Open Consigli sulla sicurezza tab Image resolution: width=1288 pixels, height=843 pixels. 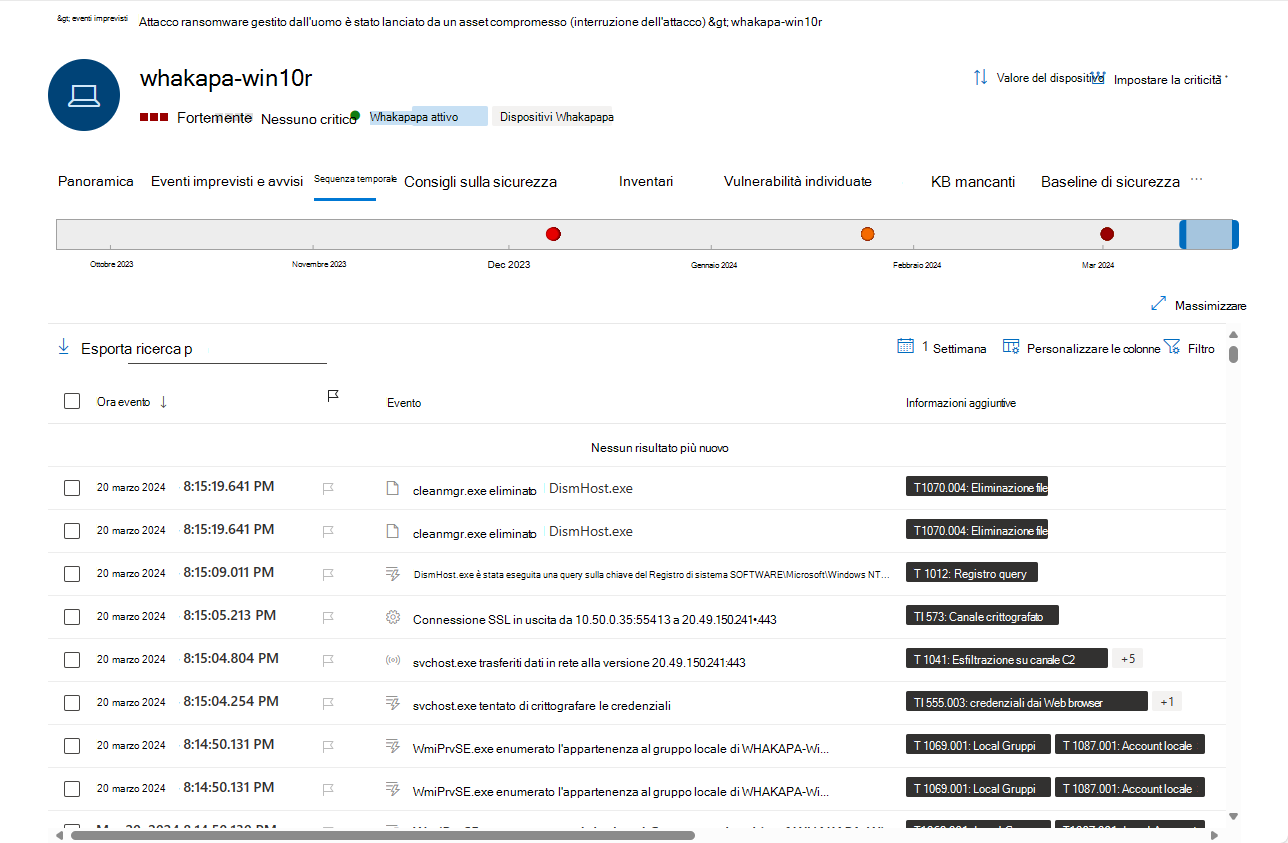tap(480, 182)
